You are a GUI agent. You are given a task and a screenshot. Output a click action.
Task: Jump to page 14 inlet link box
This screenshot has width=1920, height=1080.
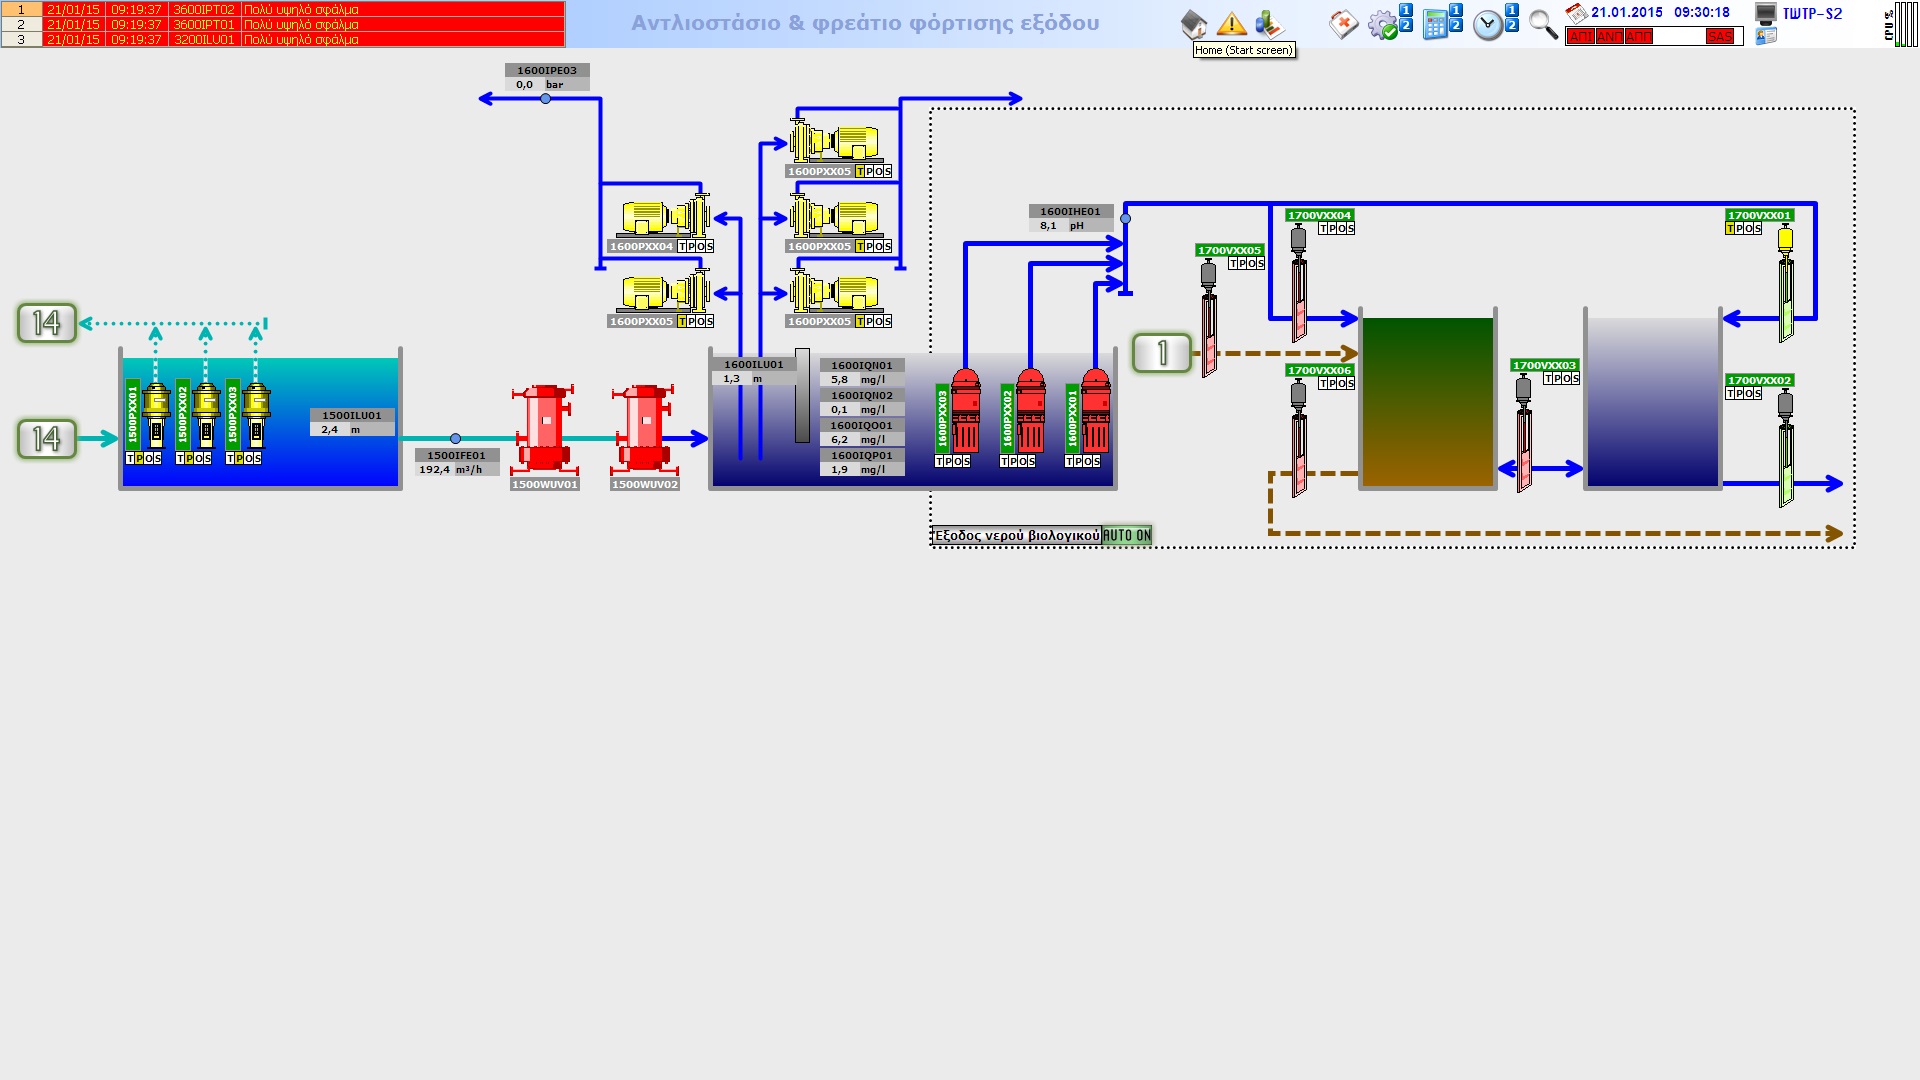(x=47, y=439)
